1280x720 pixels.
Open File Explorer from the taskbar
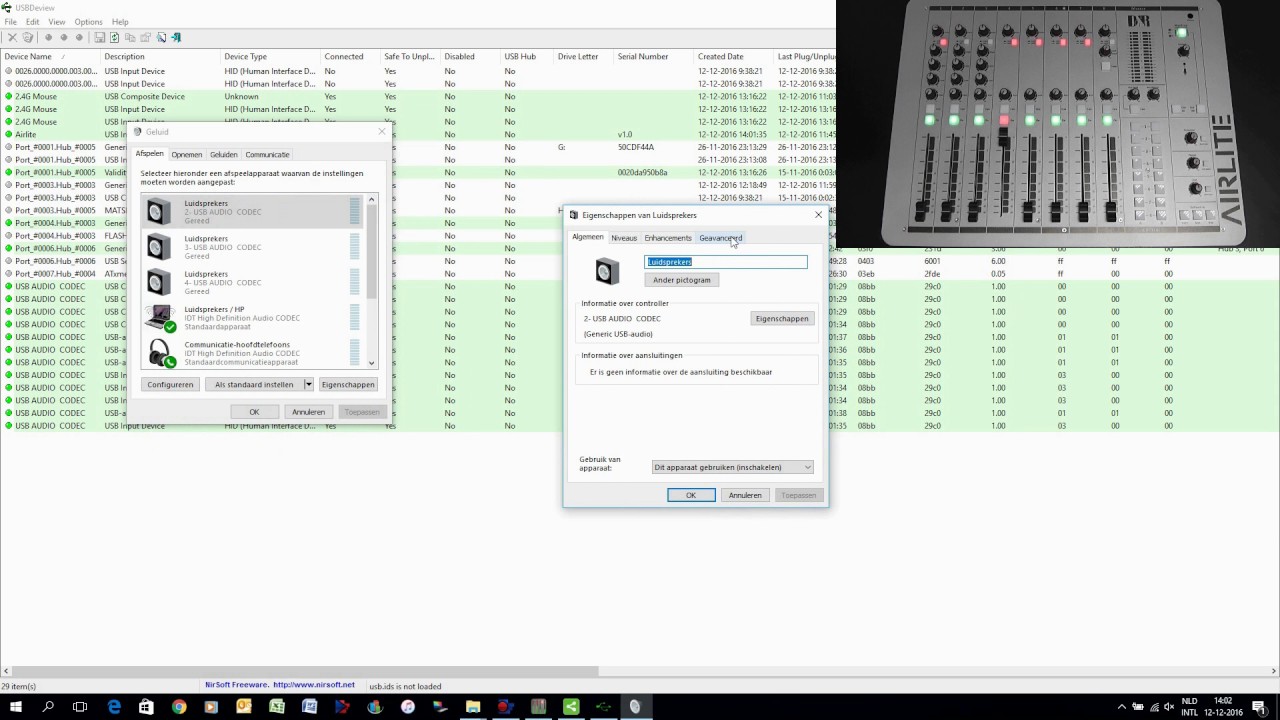pos(473,707)
